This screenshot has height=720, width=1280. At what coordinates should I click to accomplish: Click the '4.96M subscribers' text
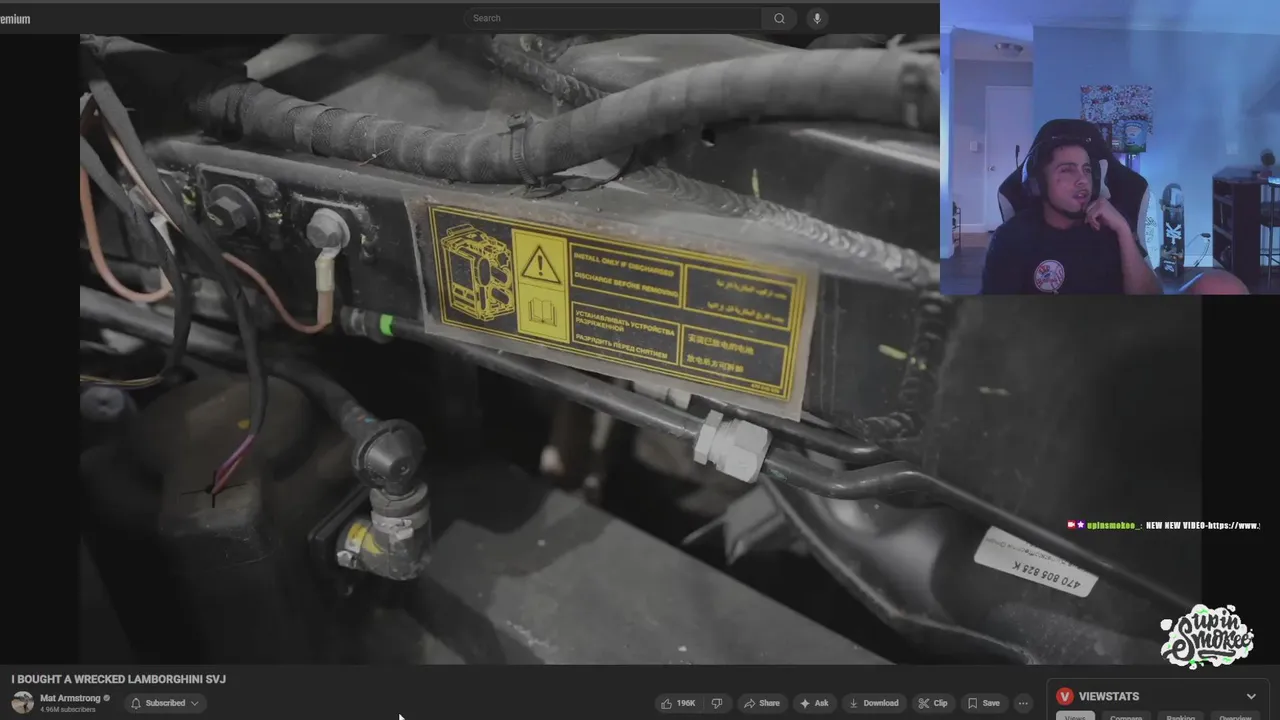click(68, 710)
